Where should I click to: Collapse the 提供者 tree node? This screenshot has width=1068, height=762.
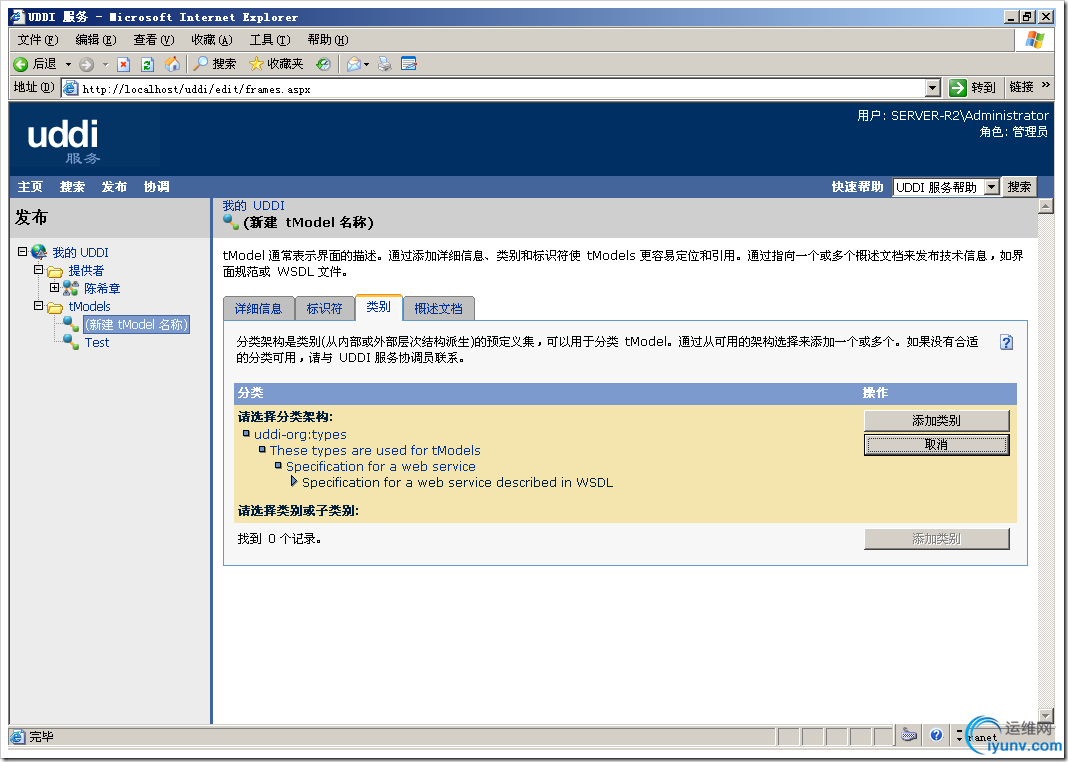coord(39,270)
